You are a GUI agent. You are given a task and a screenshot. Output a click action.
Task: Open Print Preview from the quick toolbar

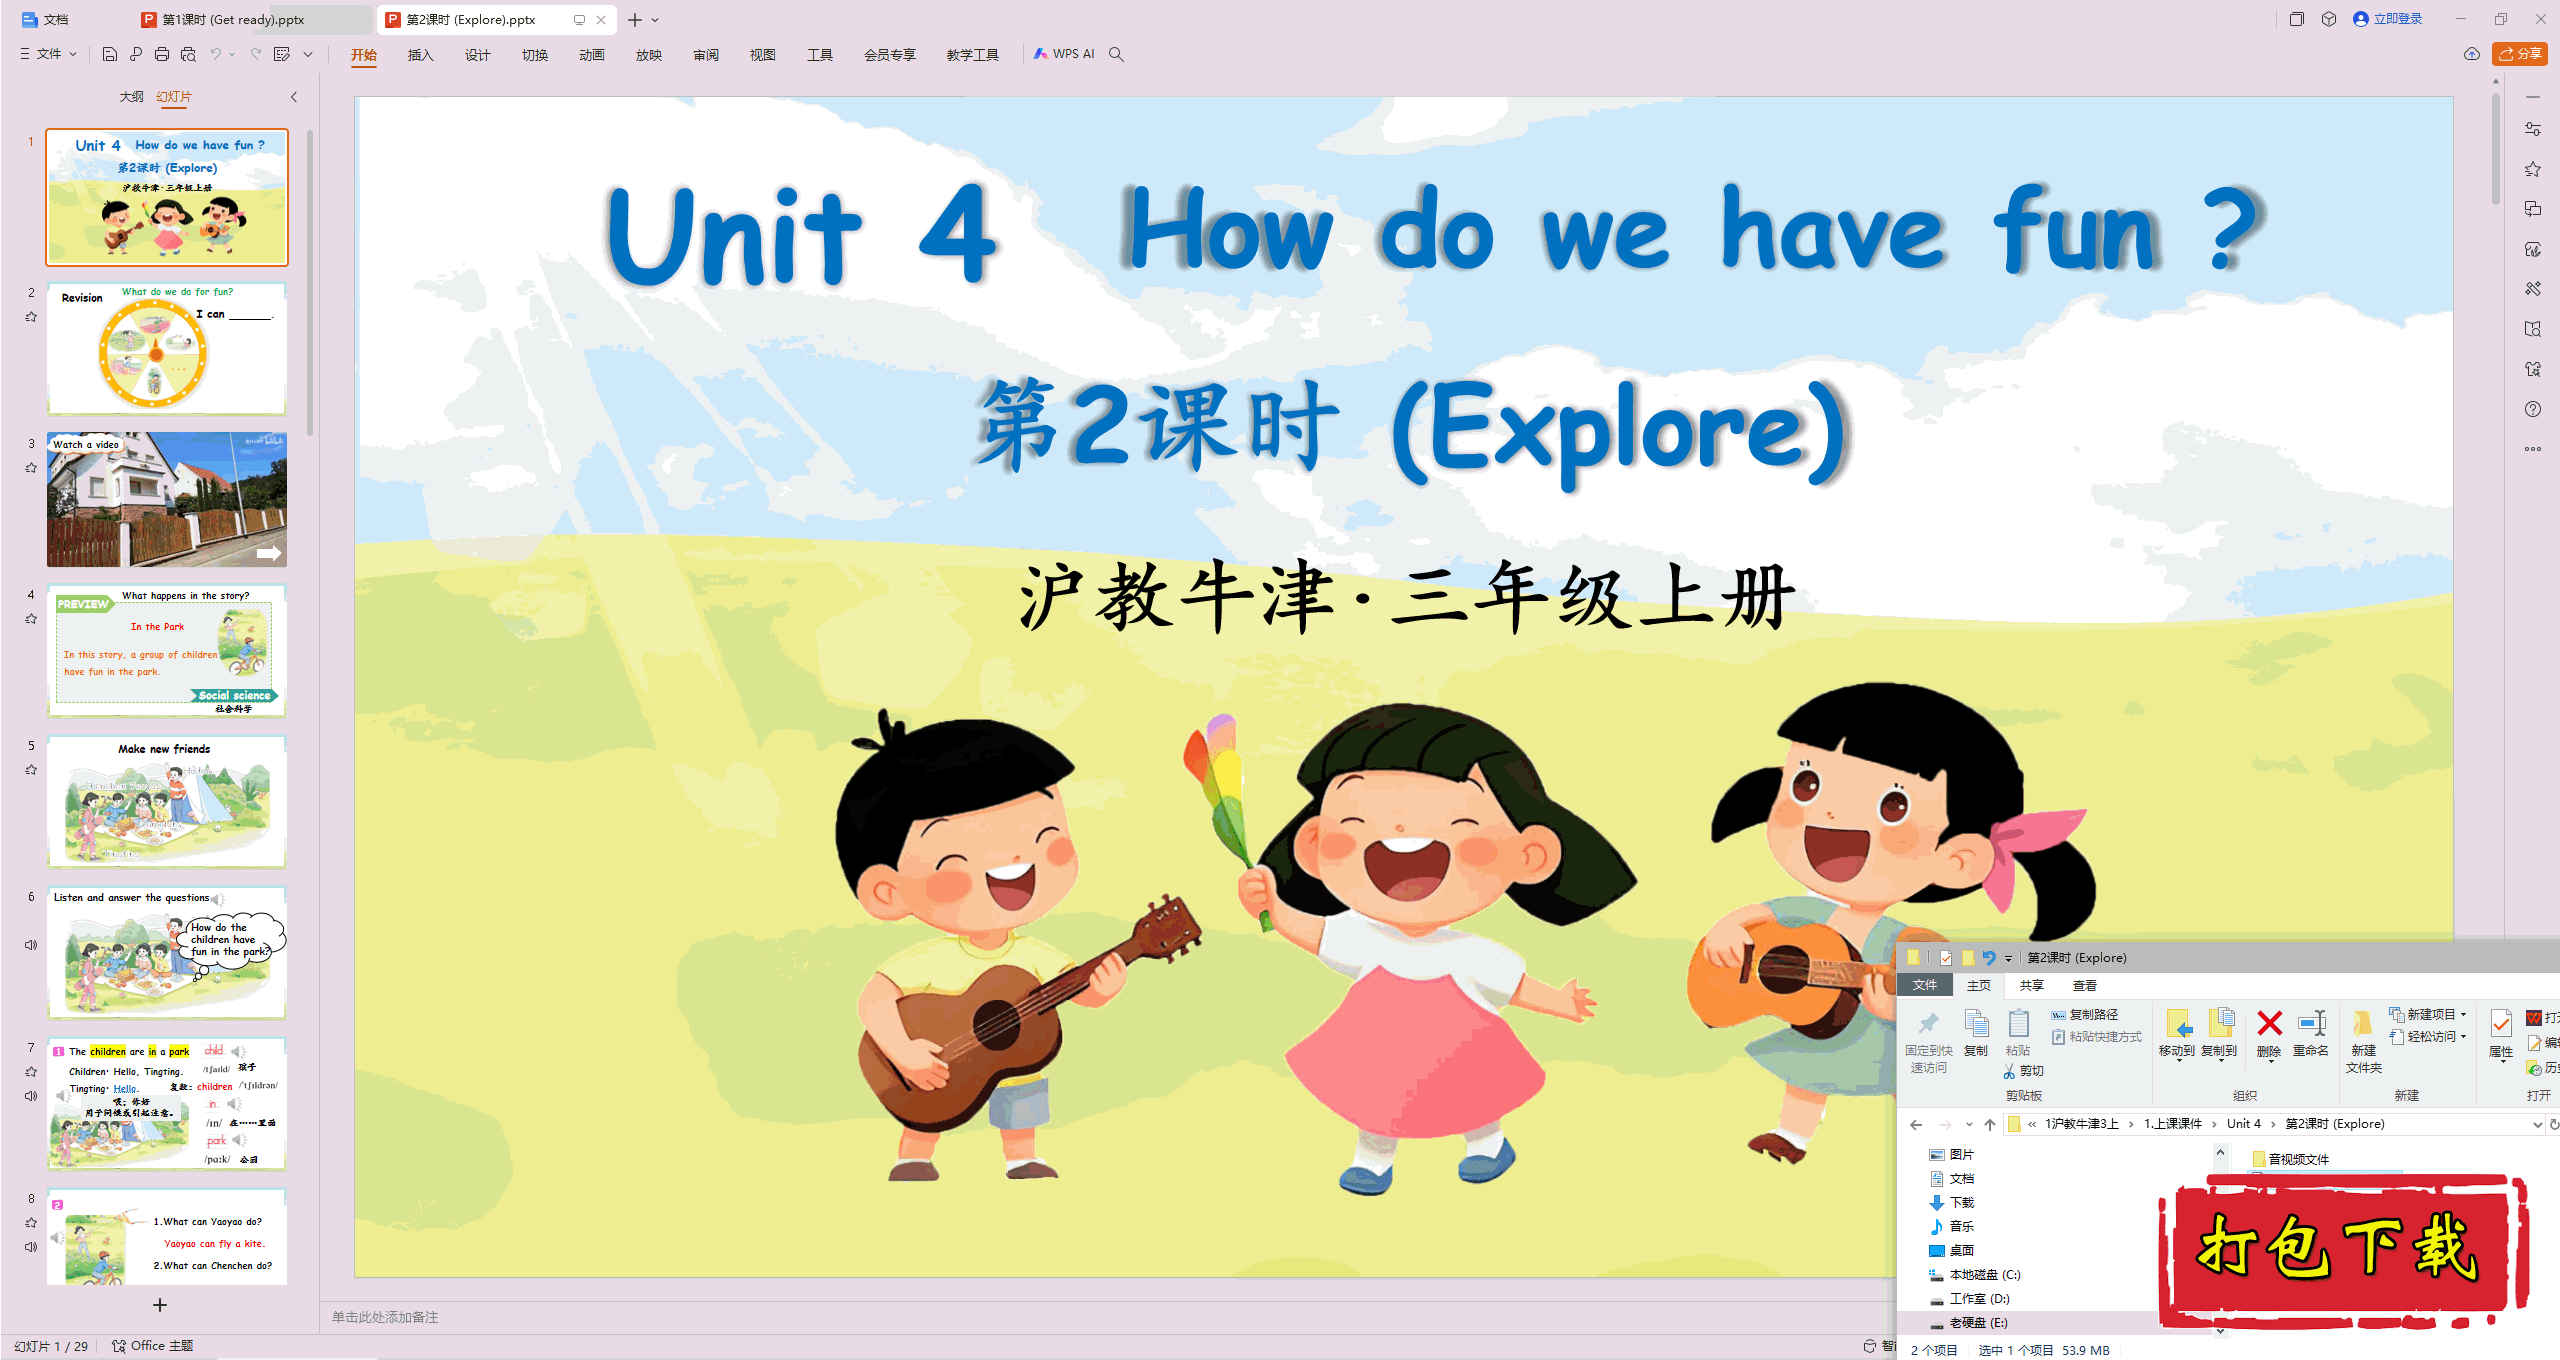click(x=188, y=54)
